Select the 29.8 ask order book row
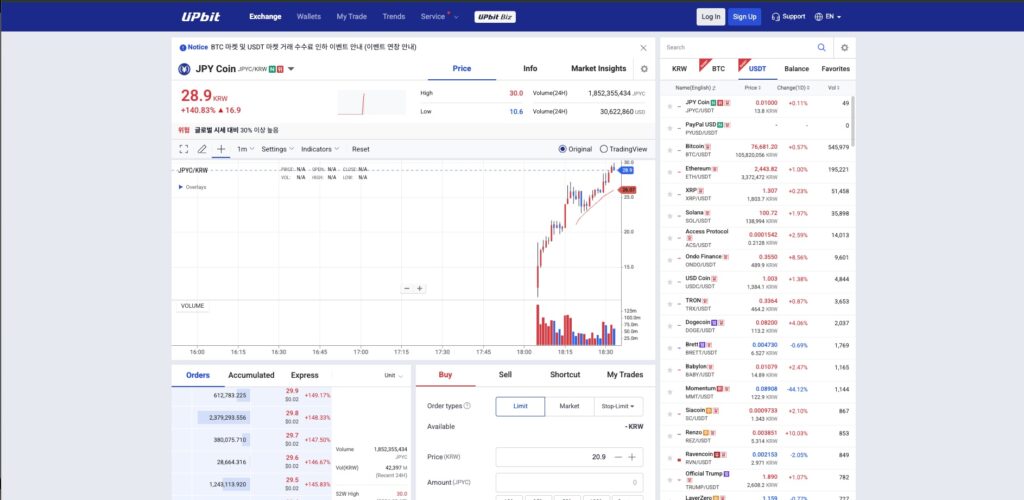This screenshot has height=500, width=1024. click(251, 417)
